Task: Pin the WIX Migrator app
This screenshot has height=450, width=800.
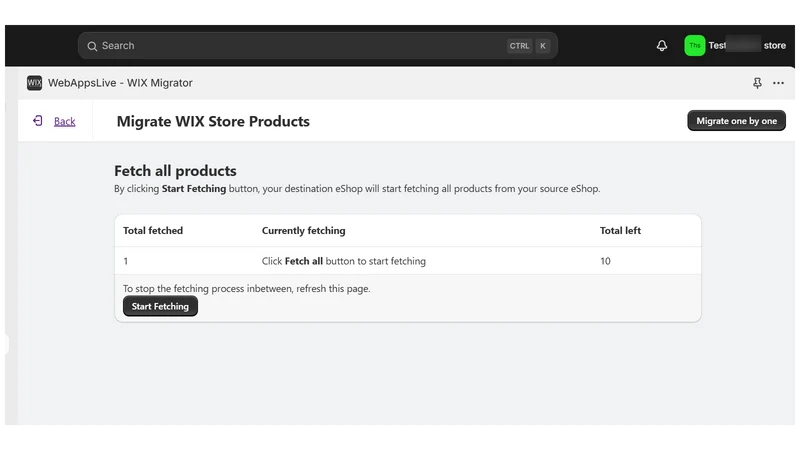Action: (x=757, y=83)
